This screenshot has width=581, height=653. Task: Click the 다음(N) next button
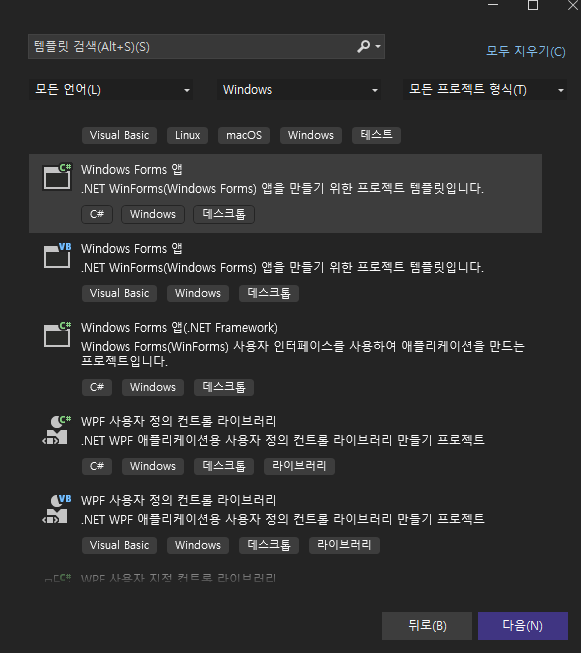[x=523, y=626]
